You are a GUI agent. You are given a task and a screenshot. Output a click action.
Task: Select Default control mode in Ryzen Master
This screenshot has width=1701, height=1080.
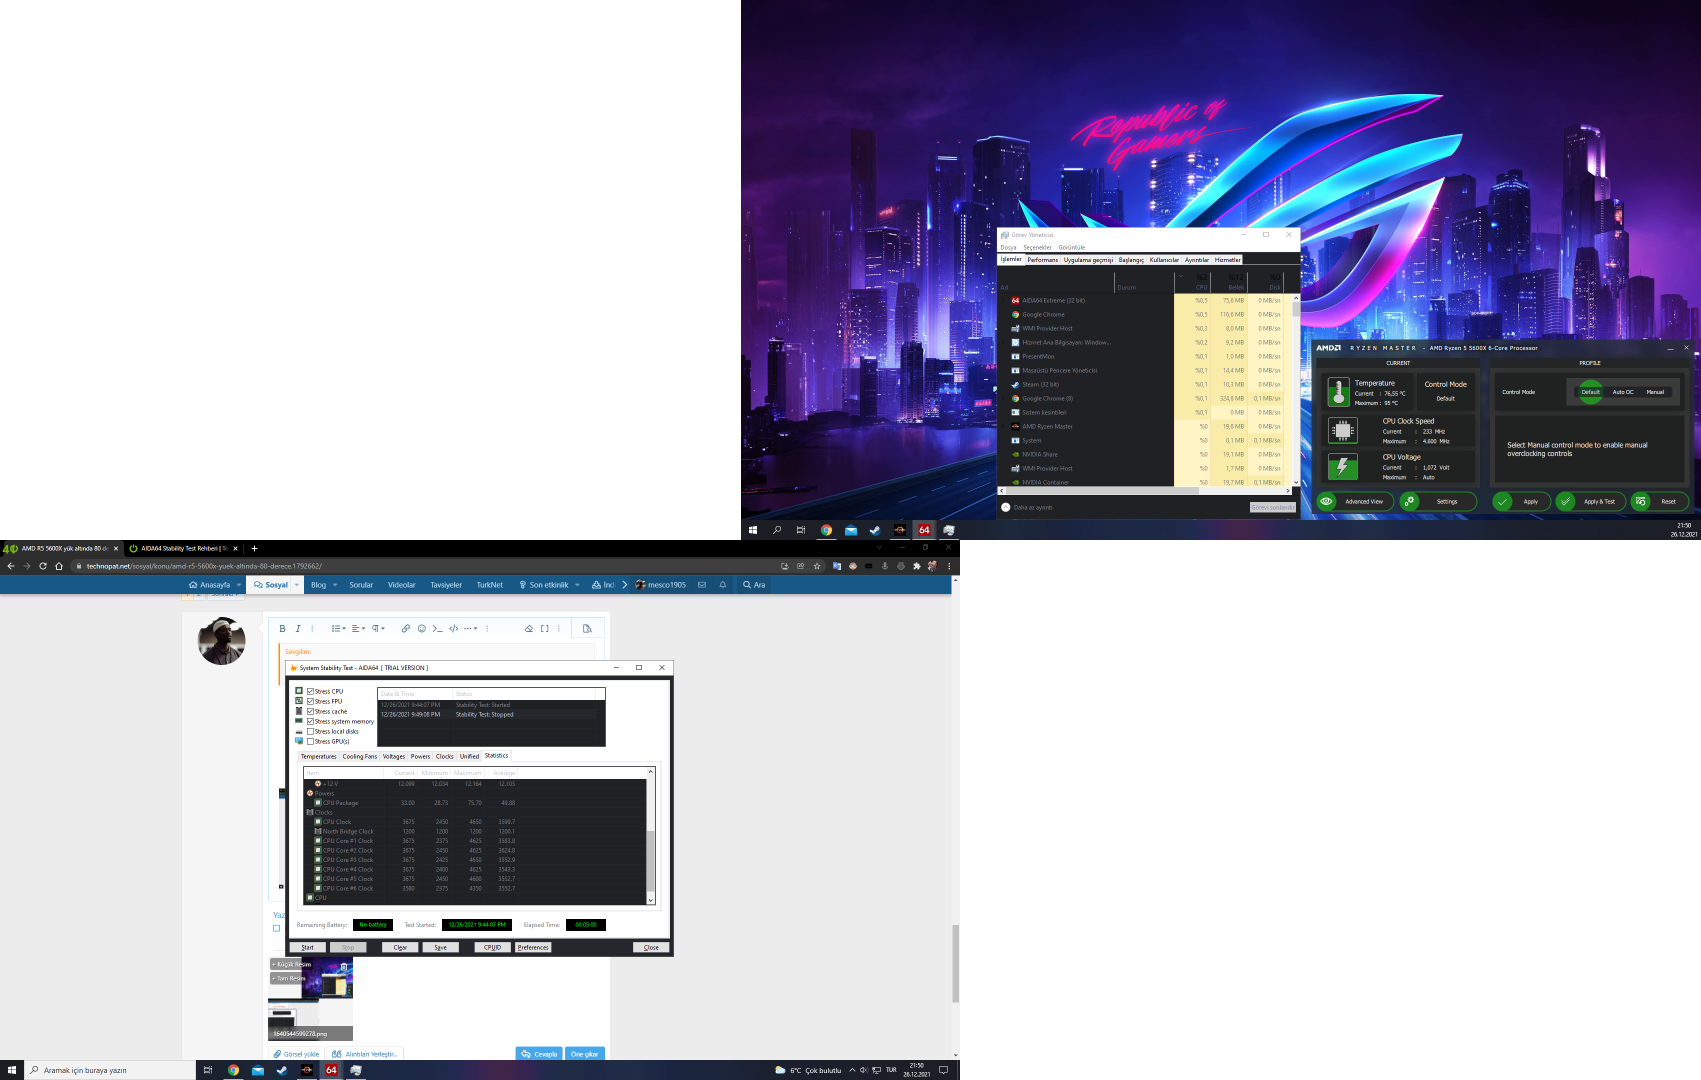coord(1590,392)
